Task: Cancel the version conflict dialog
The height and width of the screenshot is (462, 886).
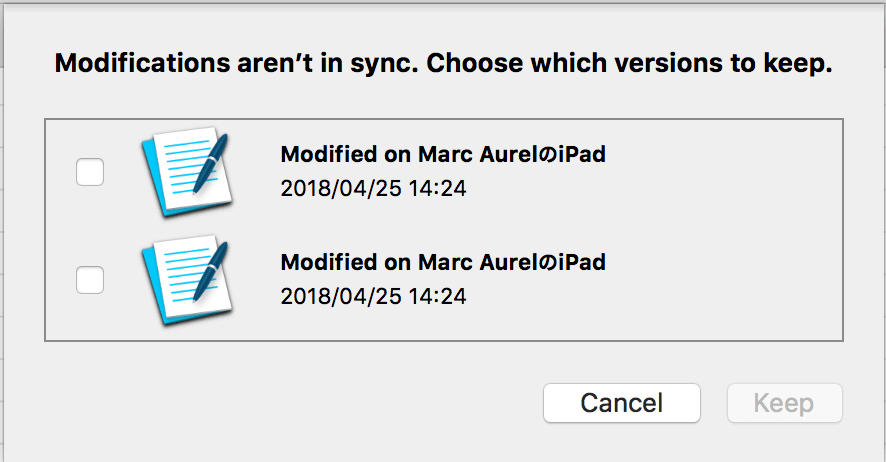Action: pos(622,403)
